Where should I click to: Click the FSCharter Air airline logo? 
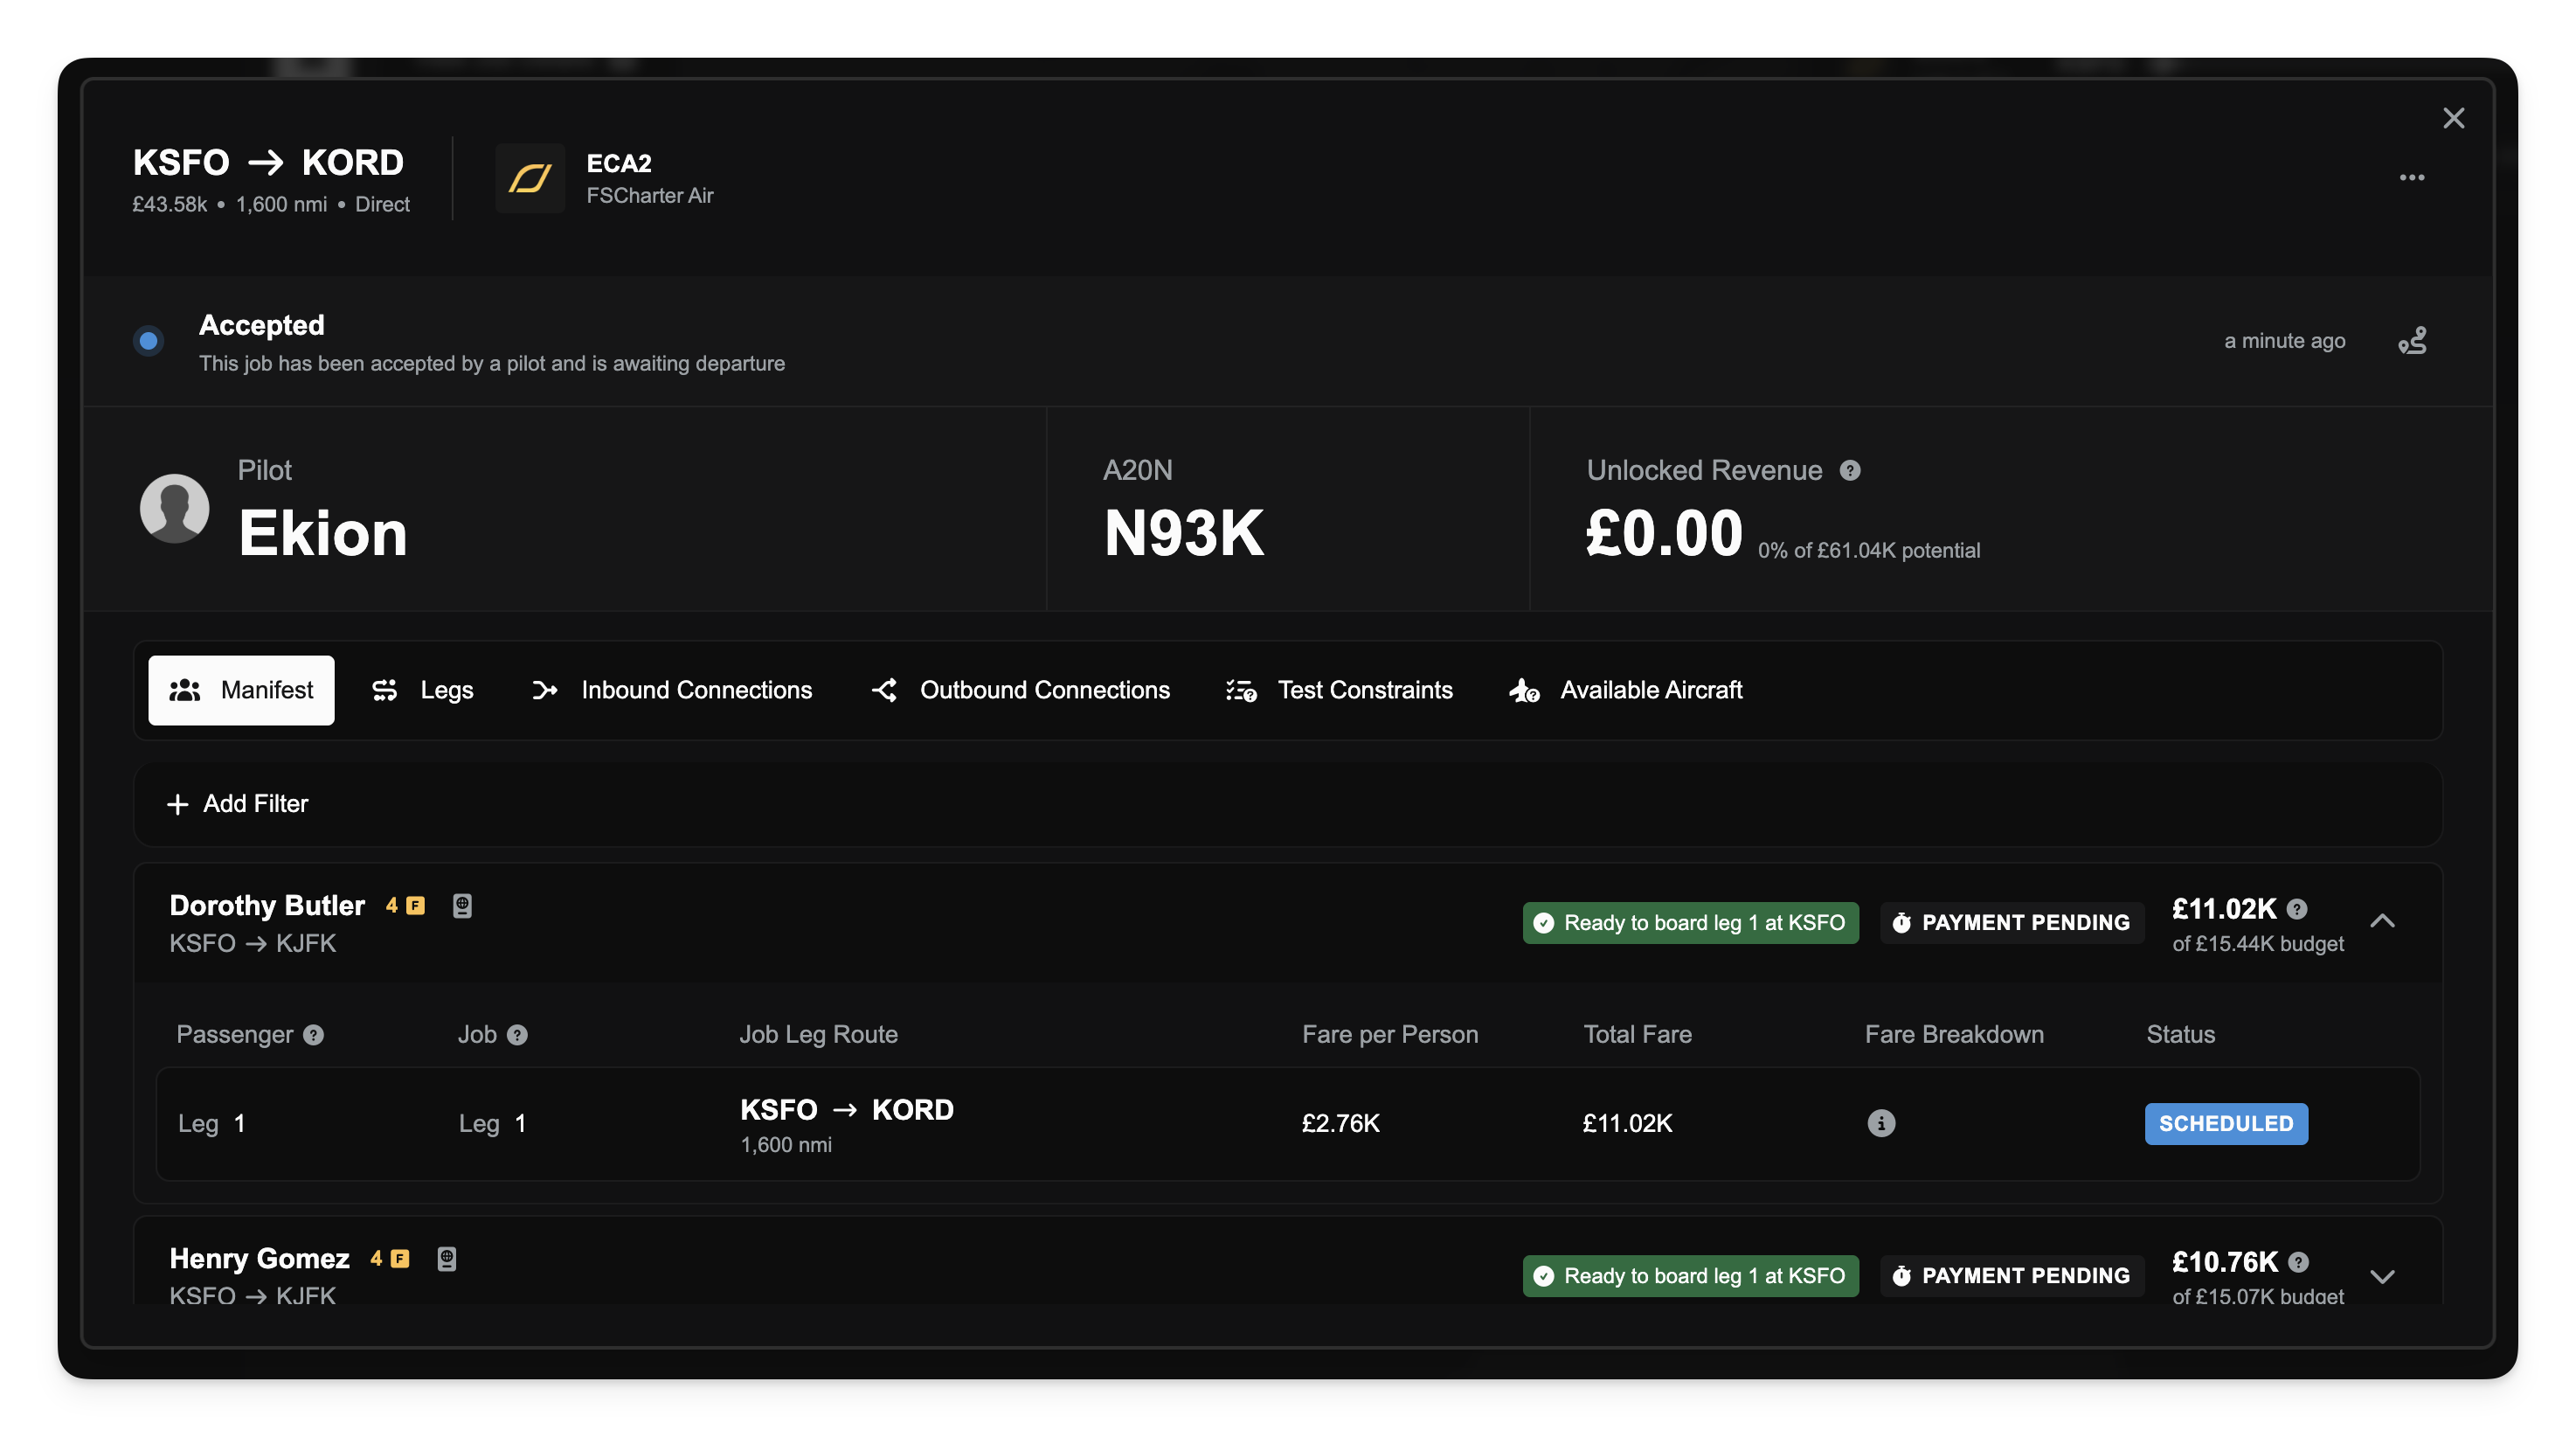pyautogui.click(x=530, y=178)
